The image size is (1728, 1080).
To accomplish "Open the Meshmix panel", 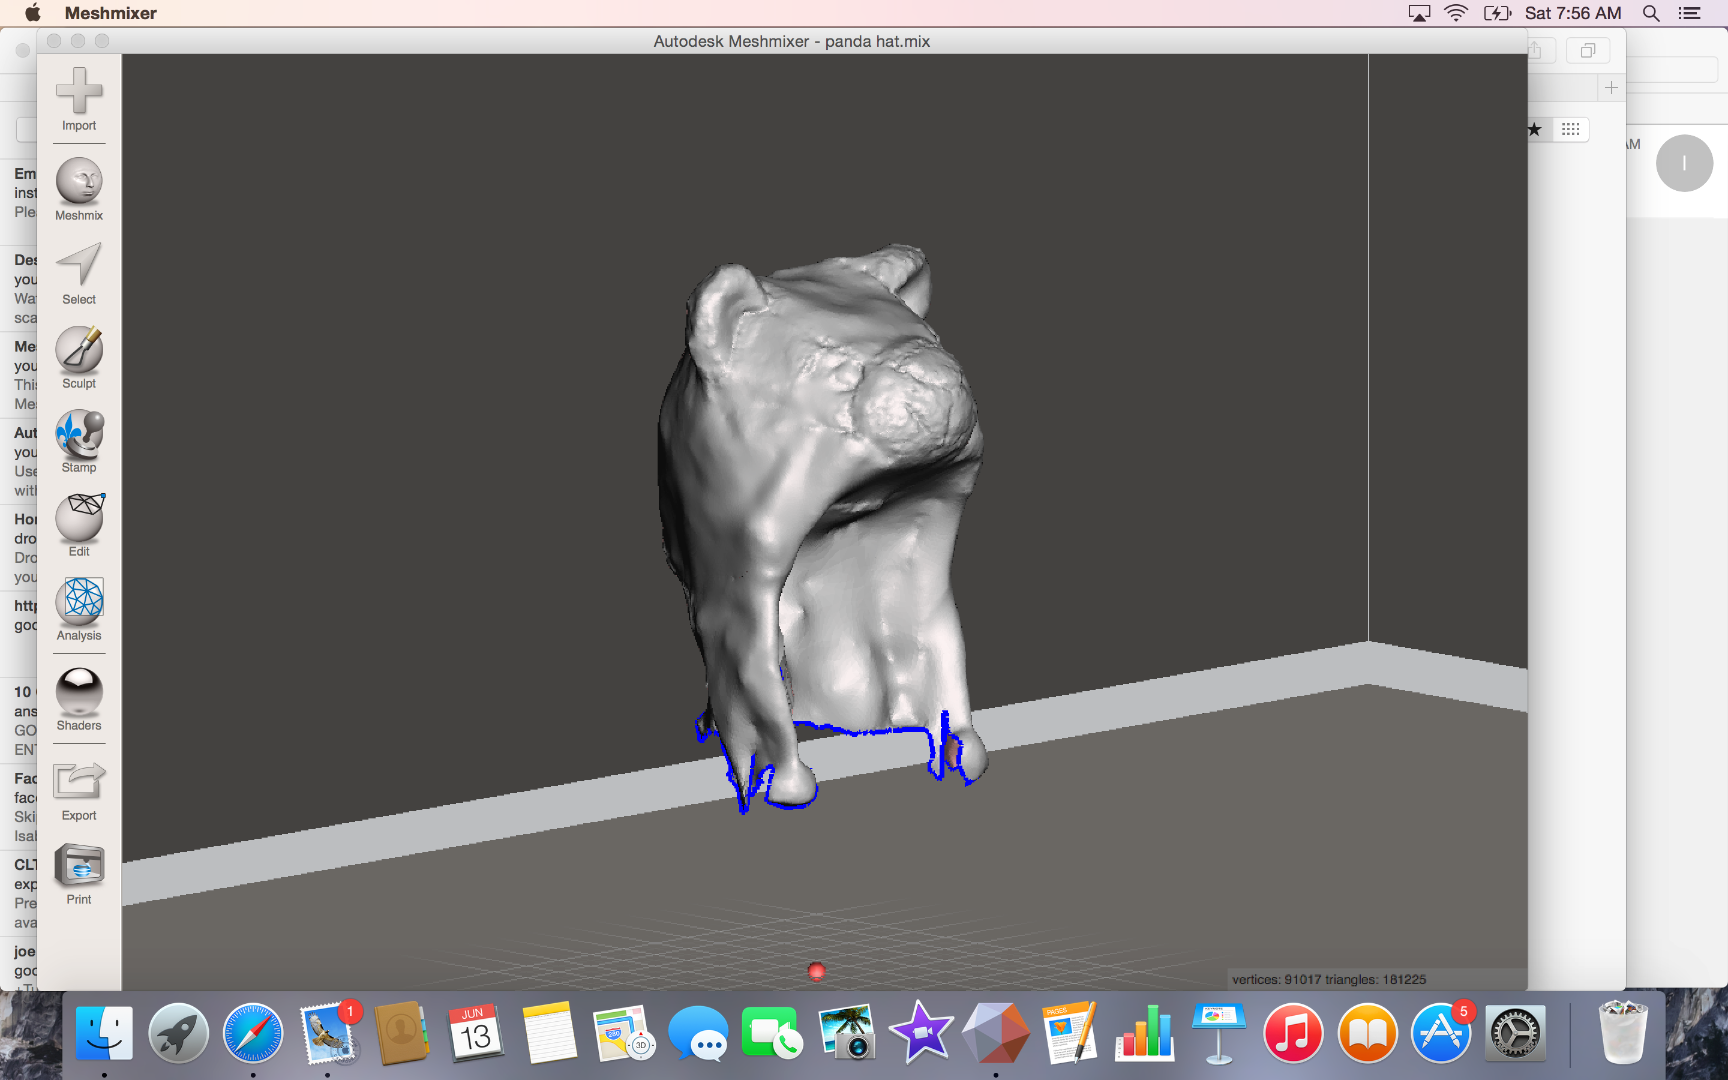I will (79, 190).
